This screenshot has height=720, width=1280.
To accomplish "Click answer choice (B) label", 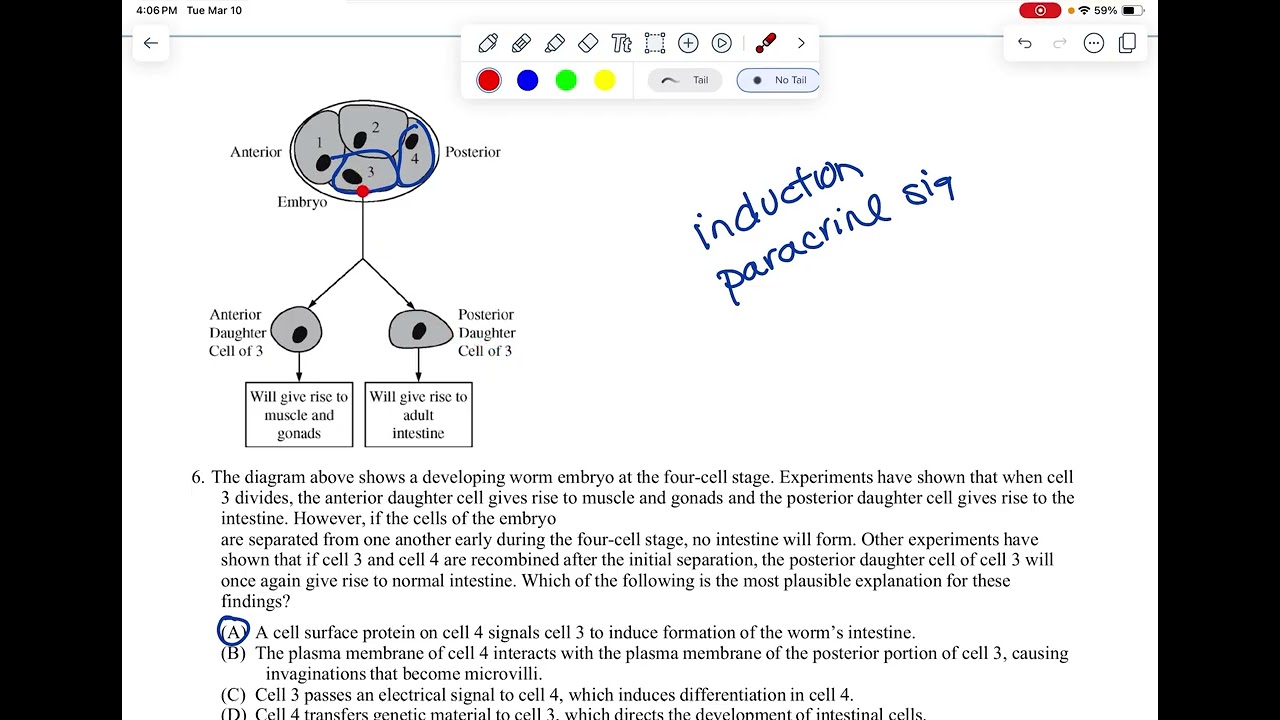I will click(233, 653).
